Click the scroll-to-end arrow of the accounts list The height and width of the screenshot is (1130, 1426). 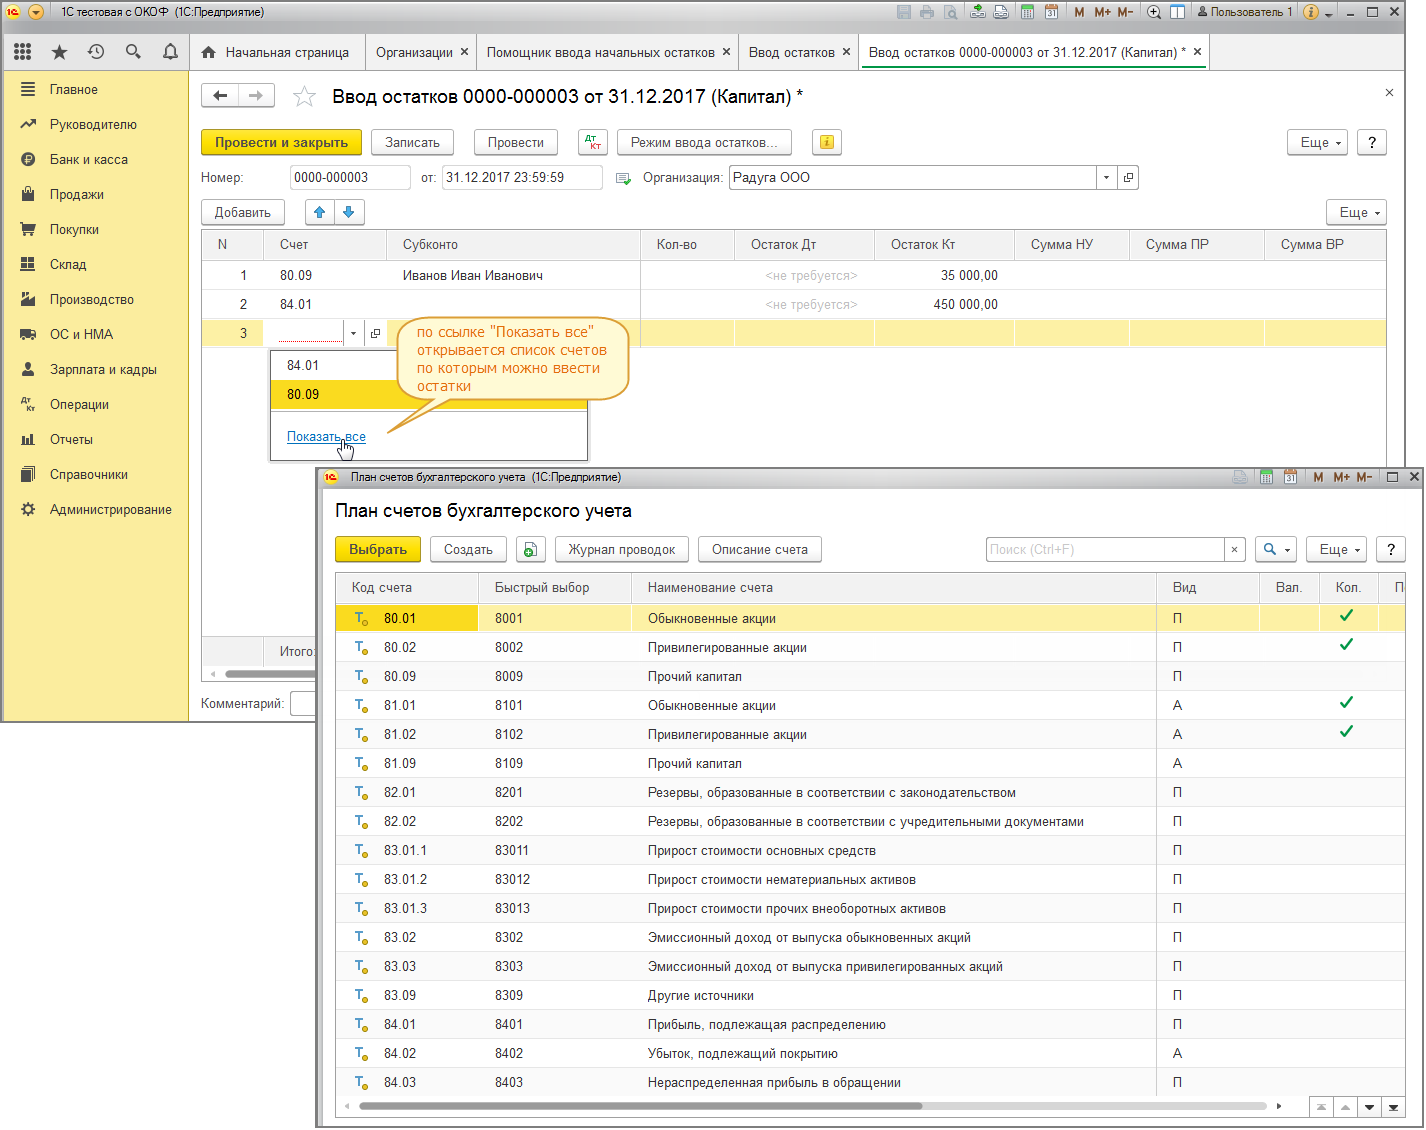pyautogui.click(x=1393, y=1107)
